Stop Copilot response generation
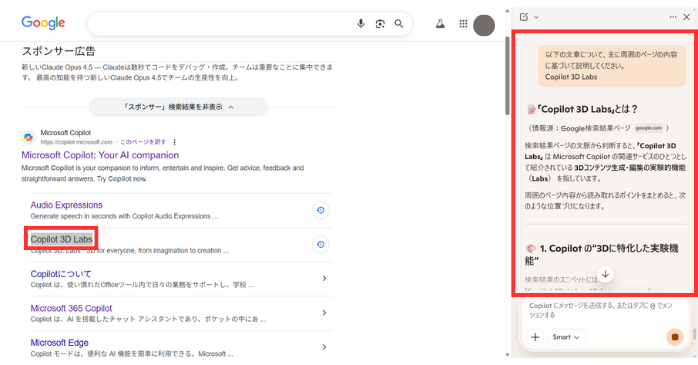This screenshot has height=365, width=698. click(675, 337)
